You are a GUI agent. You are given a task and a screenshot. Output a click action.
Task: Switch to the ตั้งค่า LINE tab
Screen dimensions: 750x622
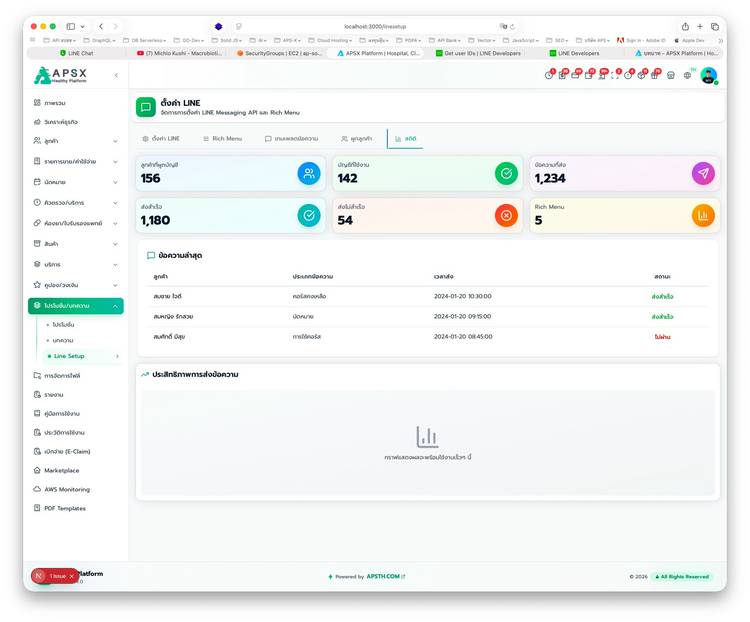point(161,138)
